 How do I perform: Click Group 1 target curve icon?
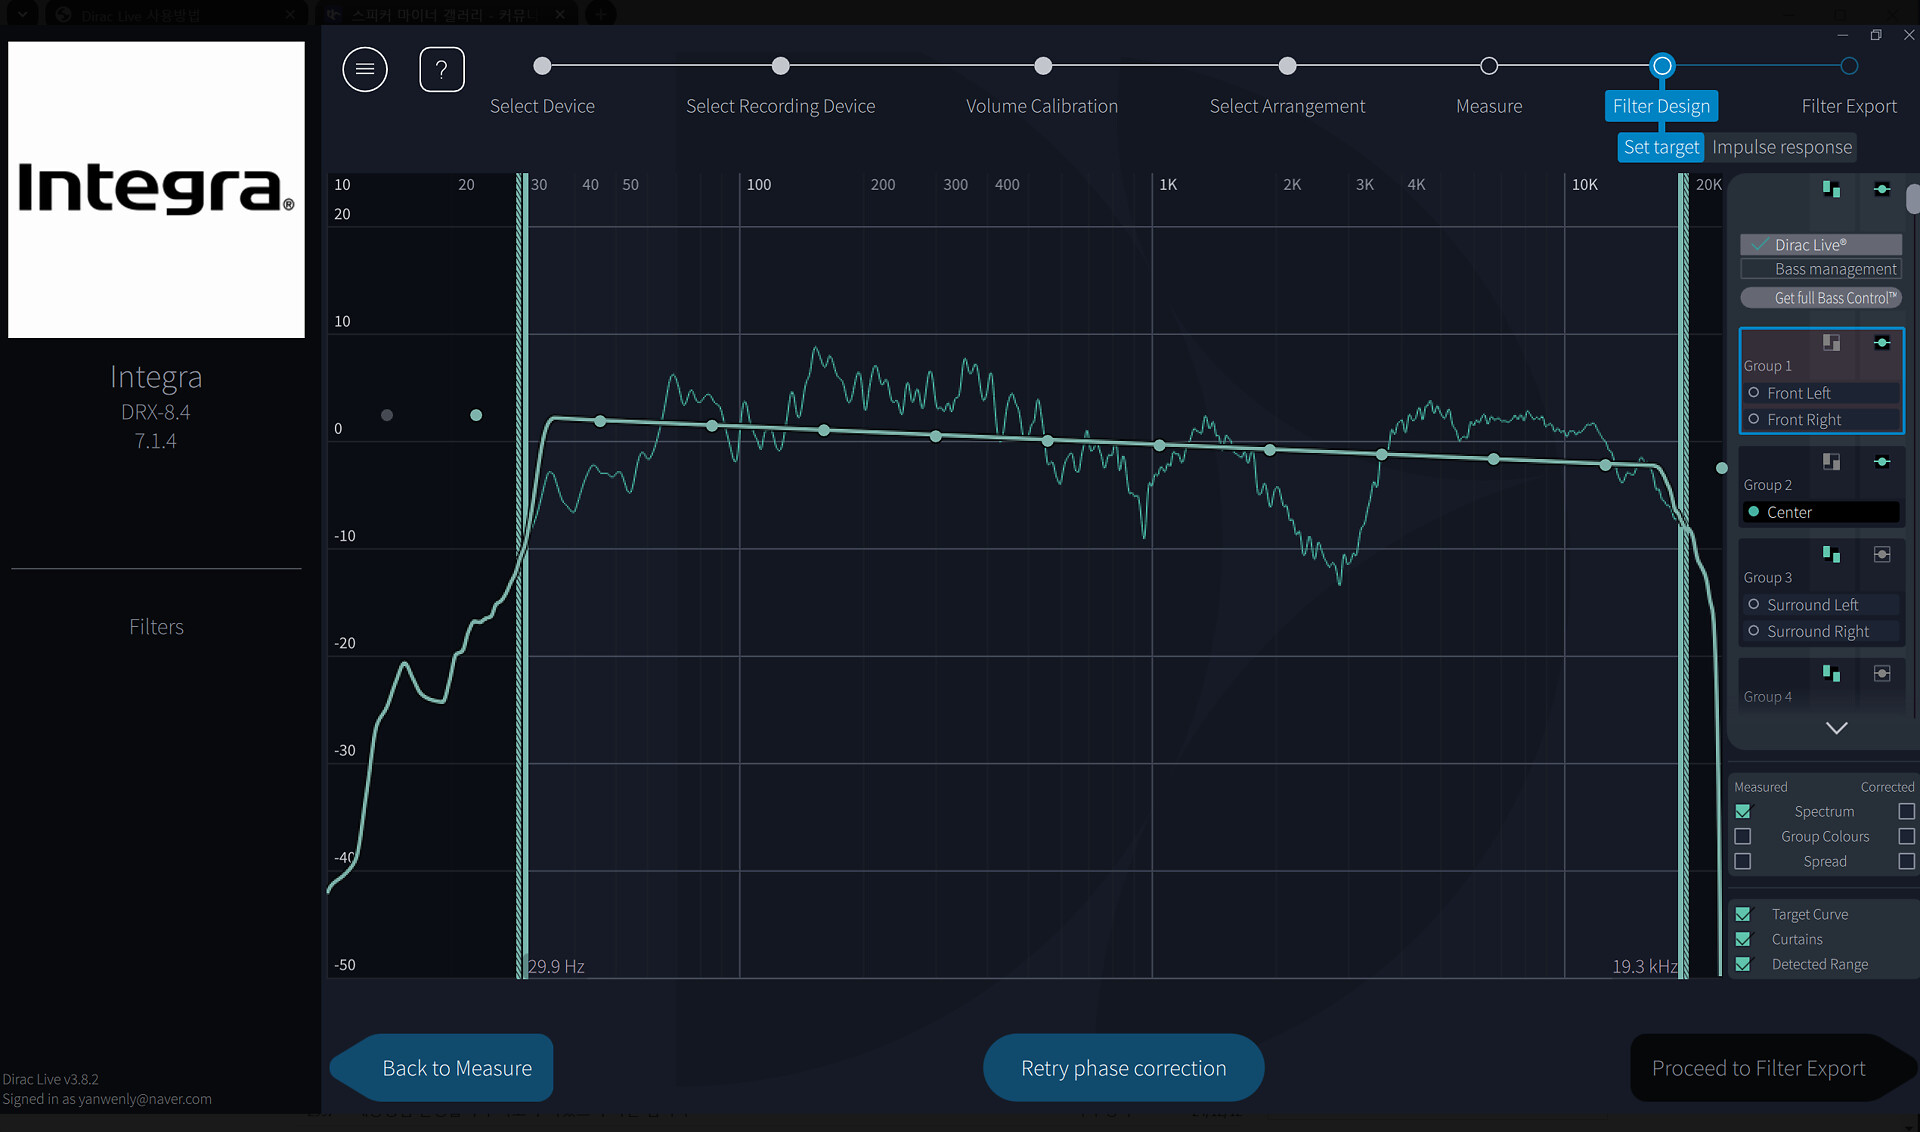coord(1882,343)
